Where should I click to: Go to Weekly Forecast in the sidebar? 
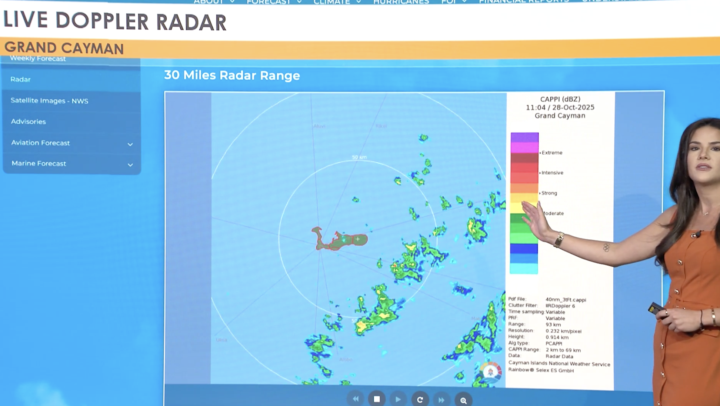38,59
